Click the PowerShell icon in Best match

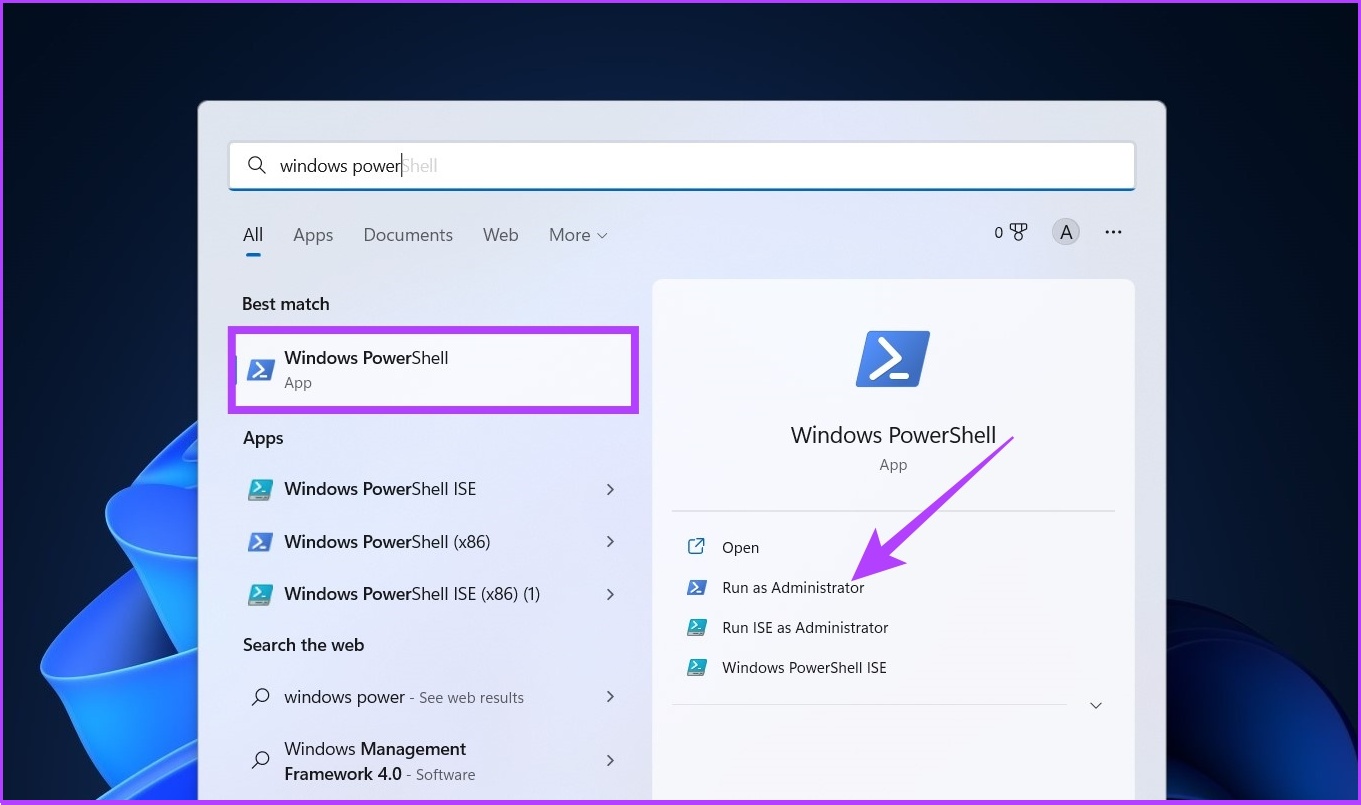261,370
